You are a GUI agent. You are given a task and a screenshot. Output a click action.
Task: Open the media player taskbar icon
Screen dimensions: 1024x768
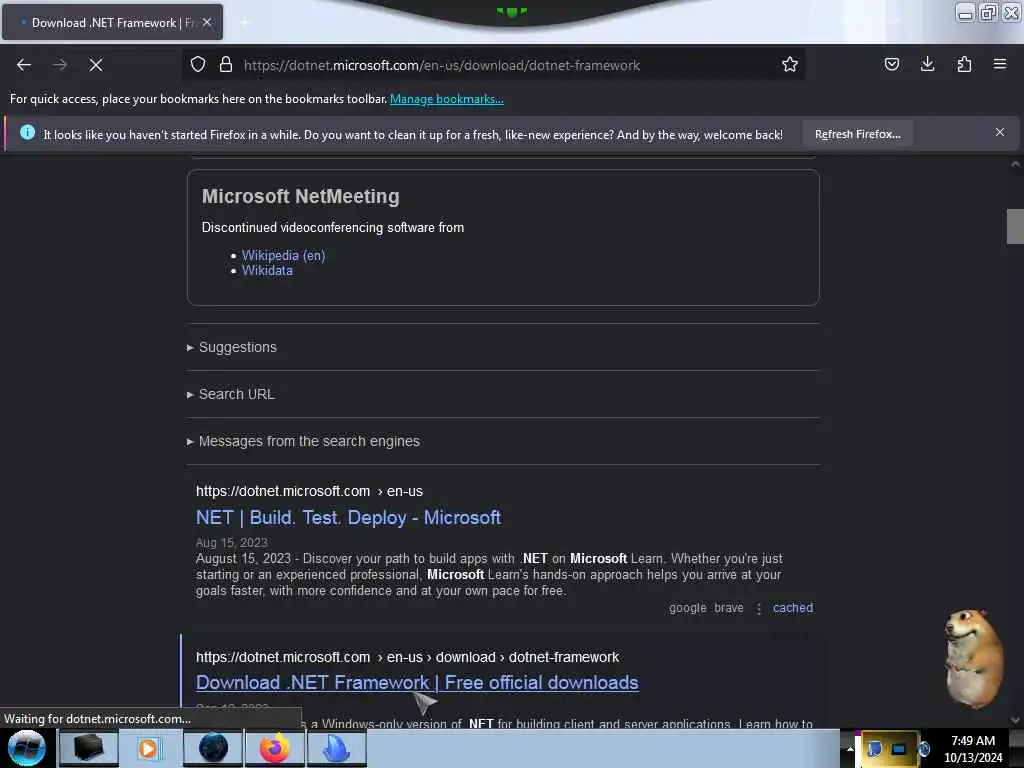coord(150,748)
